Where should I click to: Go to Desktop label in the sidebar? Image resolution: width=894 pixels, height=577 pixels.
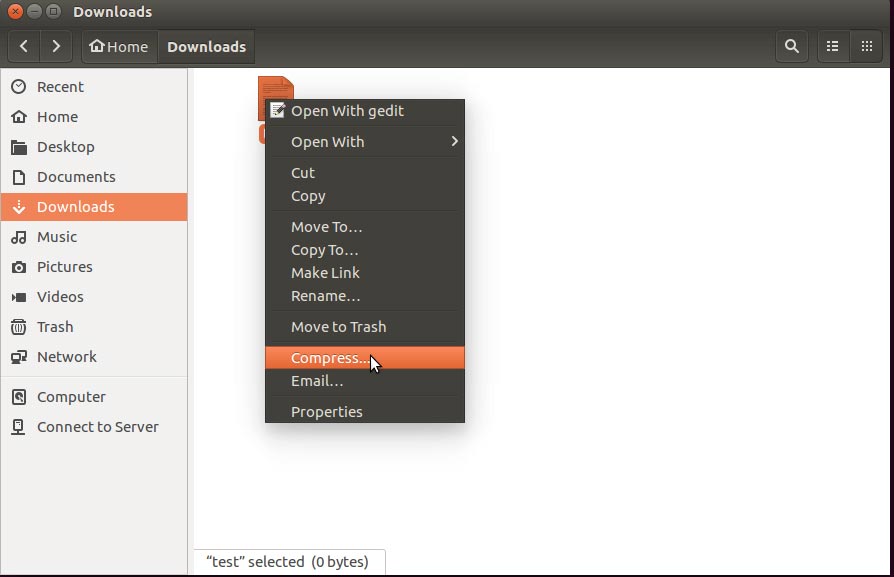click(66, 147)
